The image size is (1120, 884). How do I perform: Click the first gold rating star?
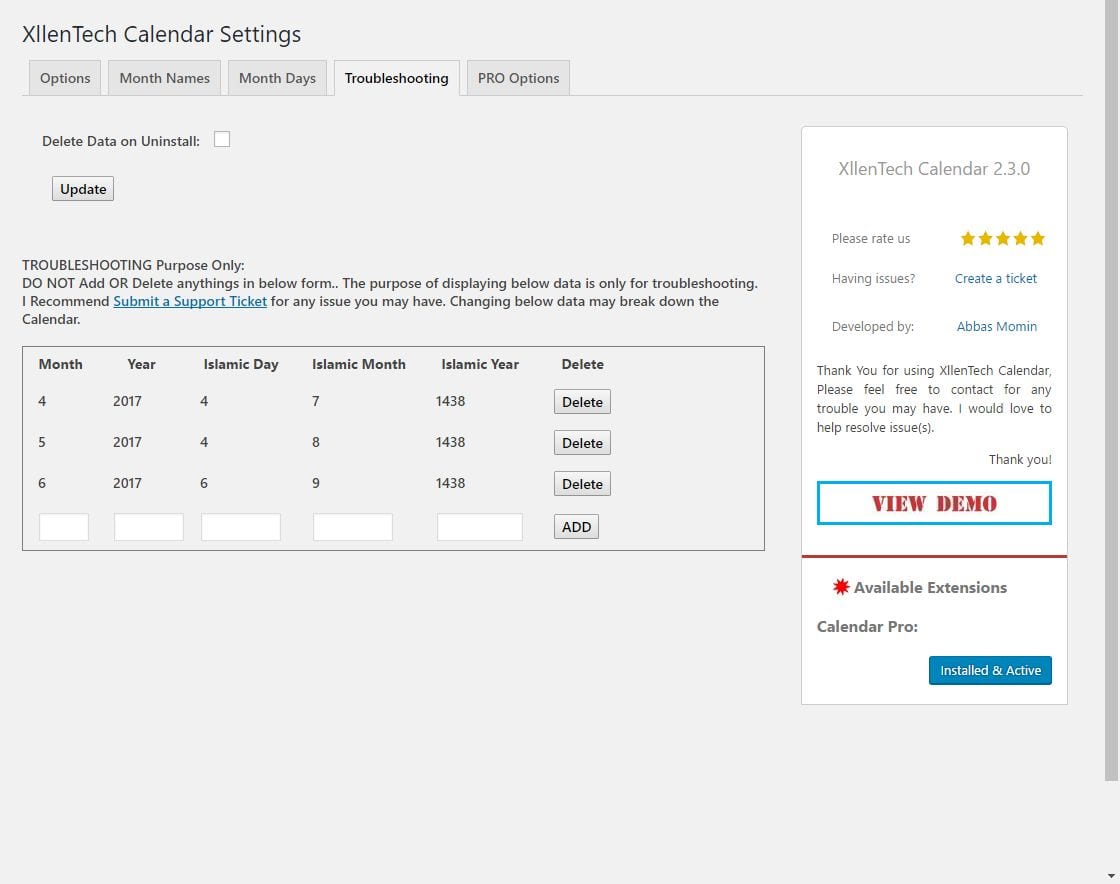click(968, 238)
